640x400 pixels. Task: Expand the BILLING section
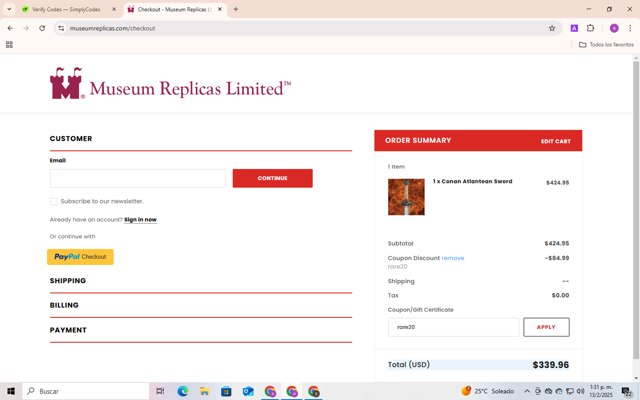point(64,305)
